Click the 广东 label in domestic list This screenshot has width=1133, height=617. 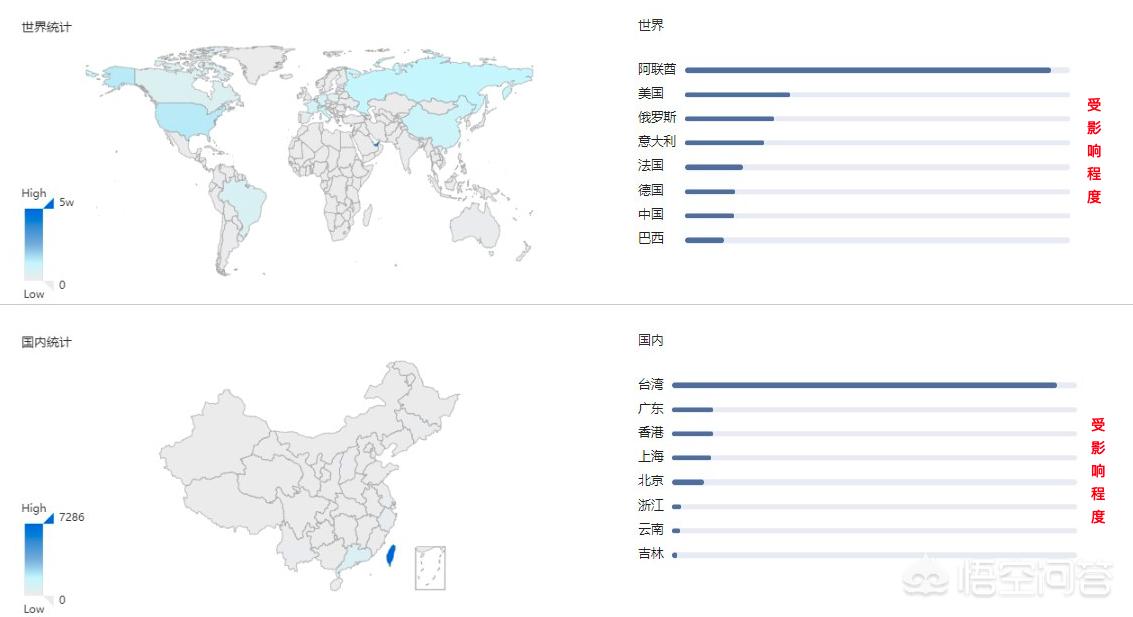pos(651,409)
